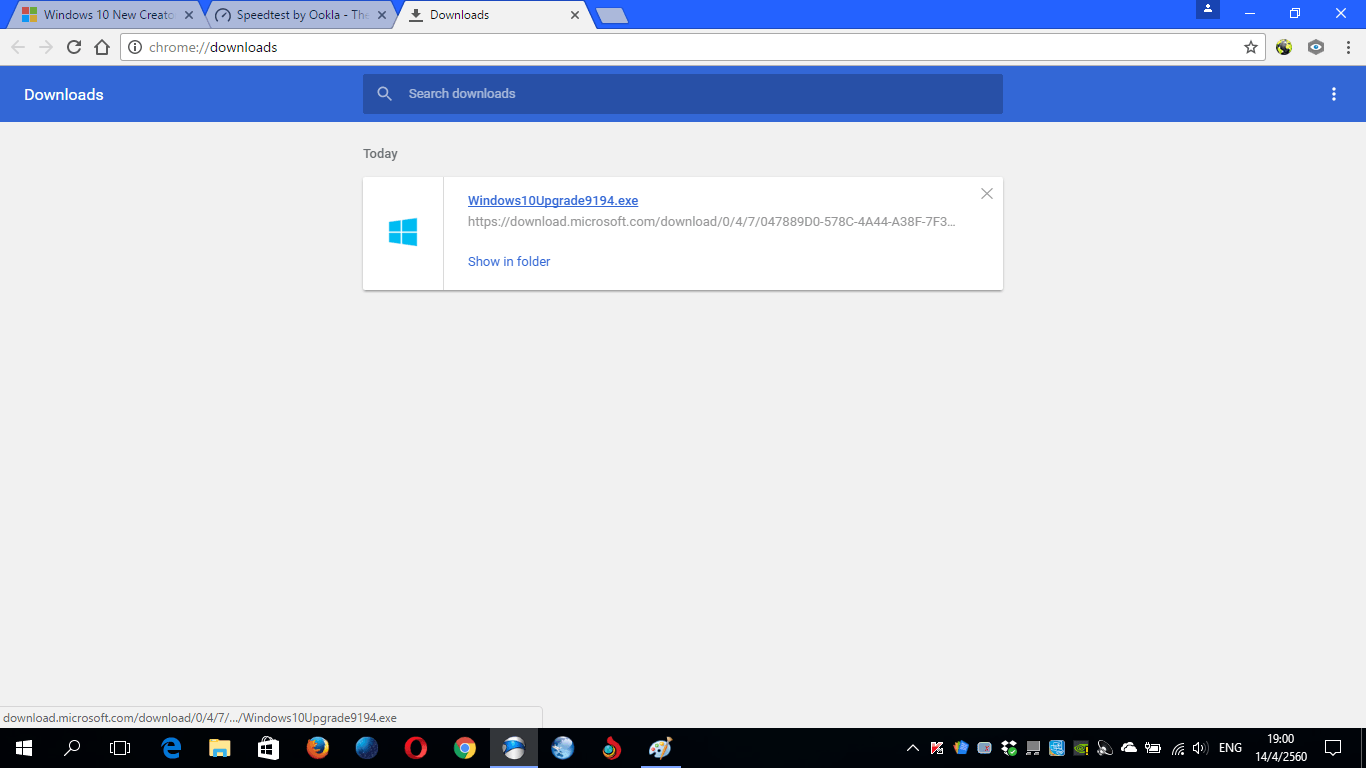Screen dimensions: 1366x768
Task: Click the ENG input language indicator
Action: click(1231, 748)
